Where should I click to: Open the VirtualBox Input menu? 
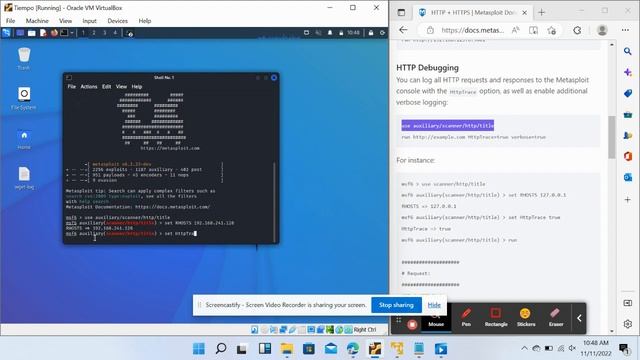click(89, 21)
